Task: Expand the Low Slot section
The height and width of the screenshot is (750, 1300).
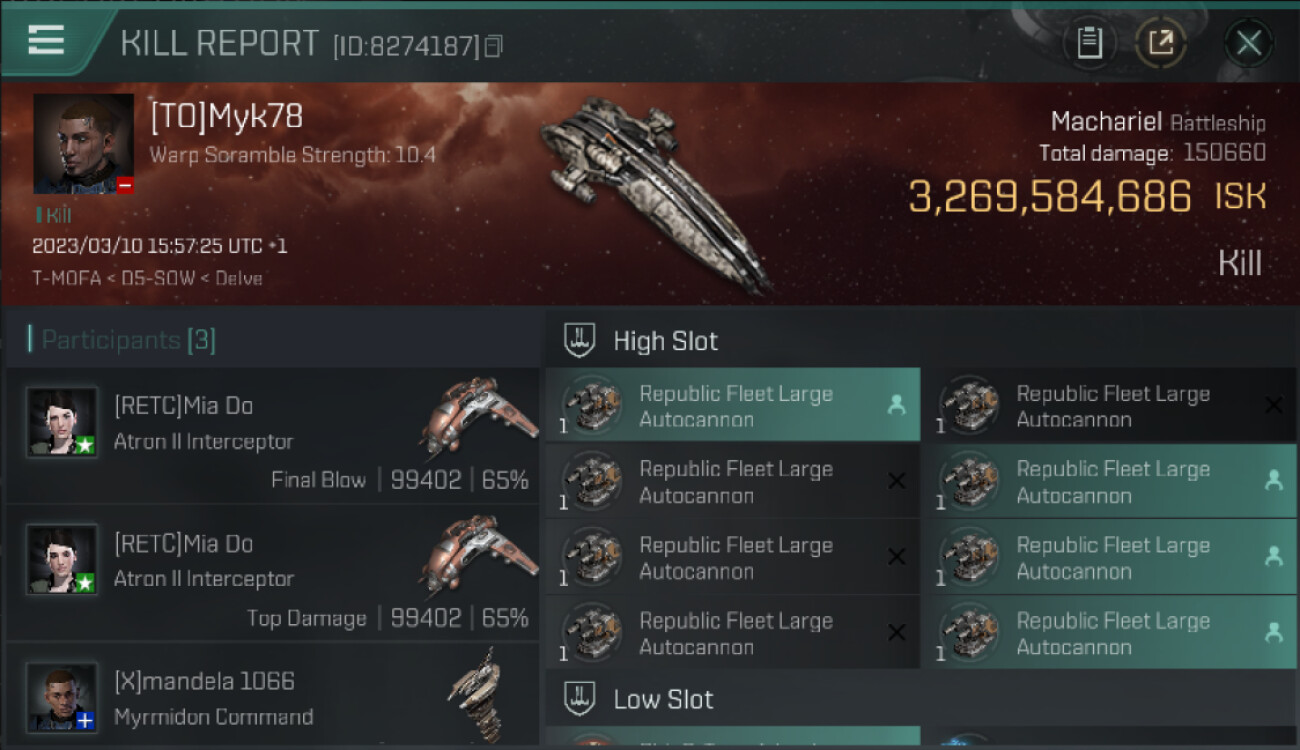Action: pos(663,699)
